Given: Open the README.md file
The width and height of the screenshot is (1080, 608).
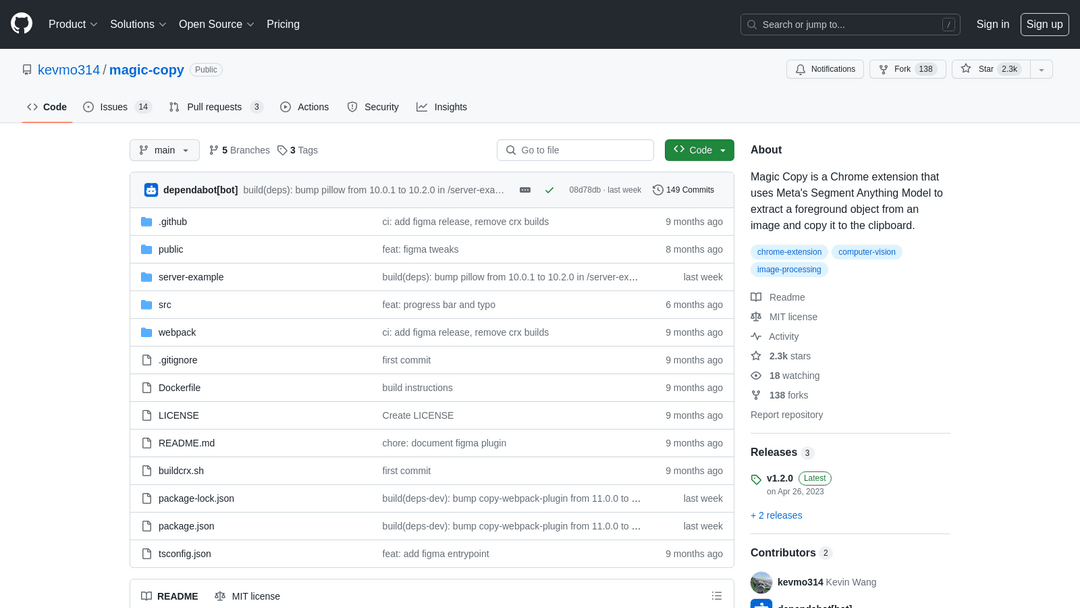Looking at the screenshot, I should tap(187, 443).
